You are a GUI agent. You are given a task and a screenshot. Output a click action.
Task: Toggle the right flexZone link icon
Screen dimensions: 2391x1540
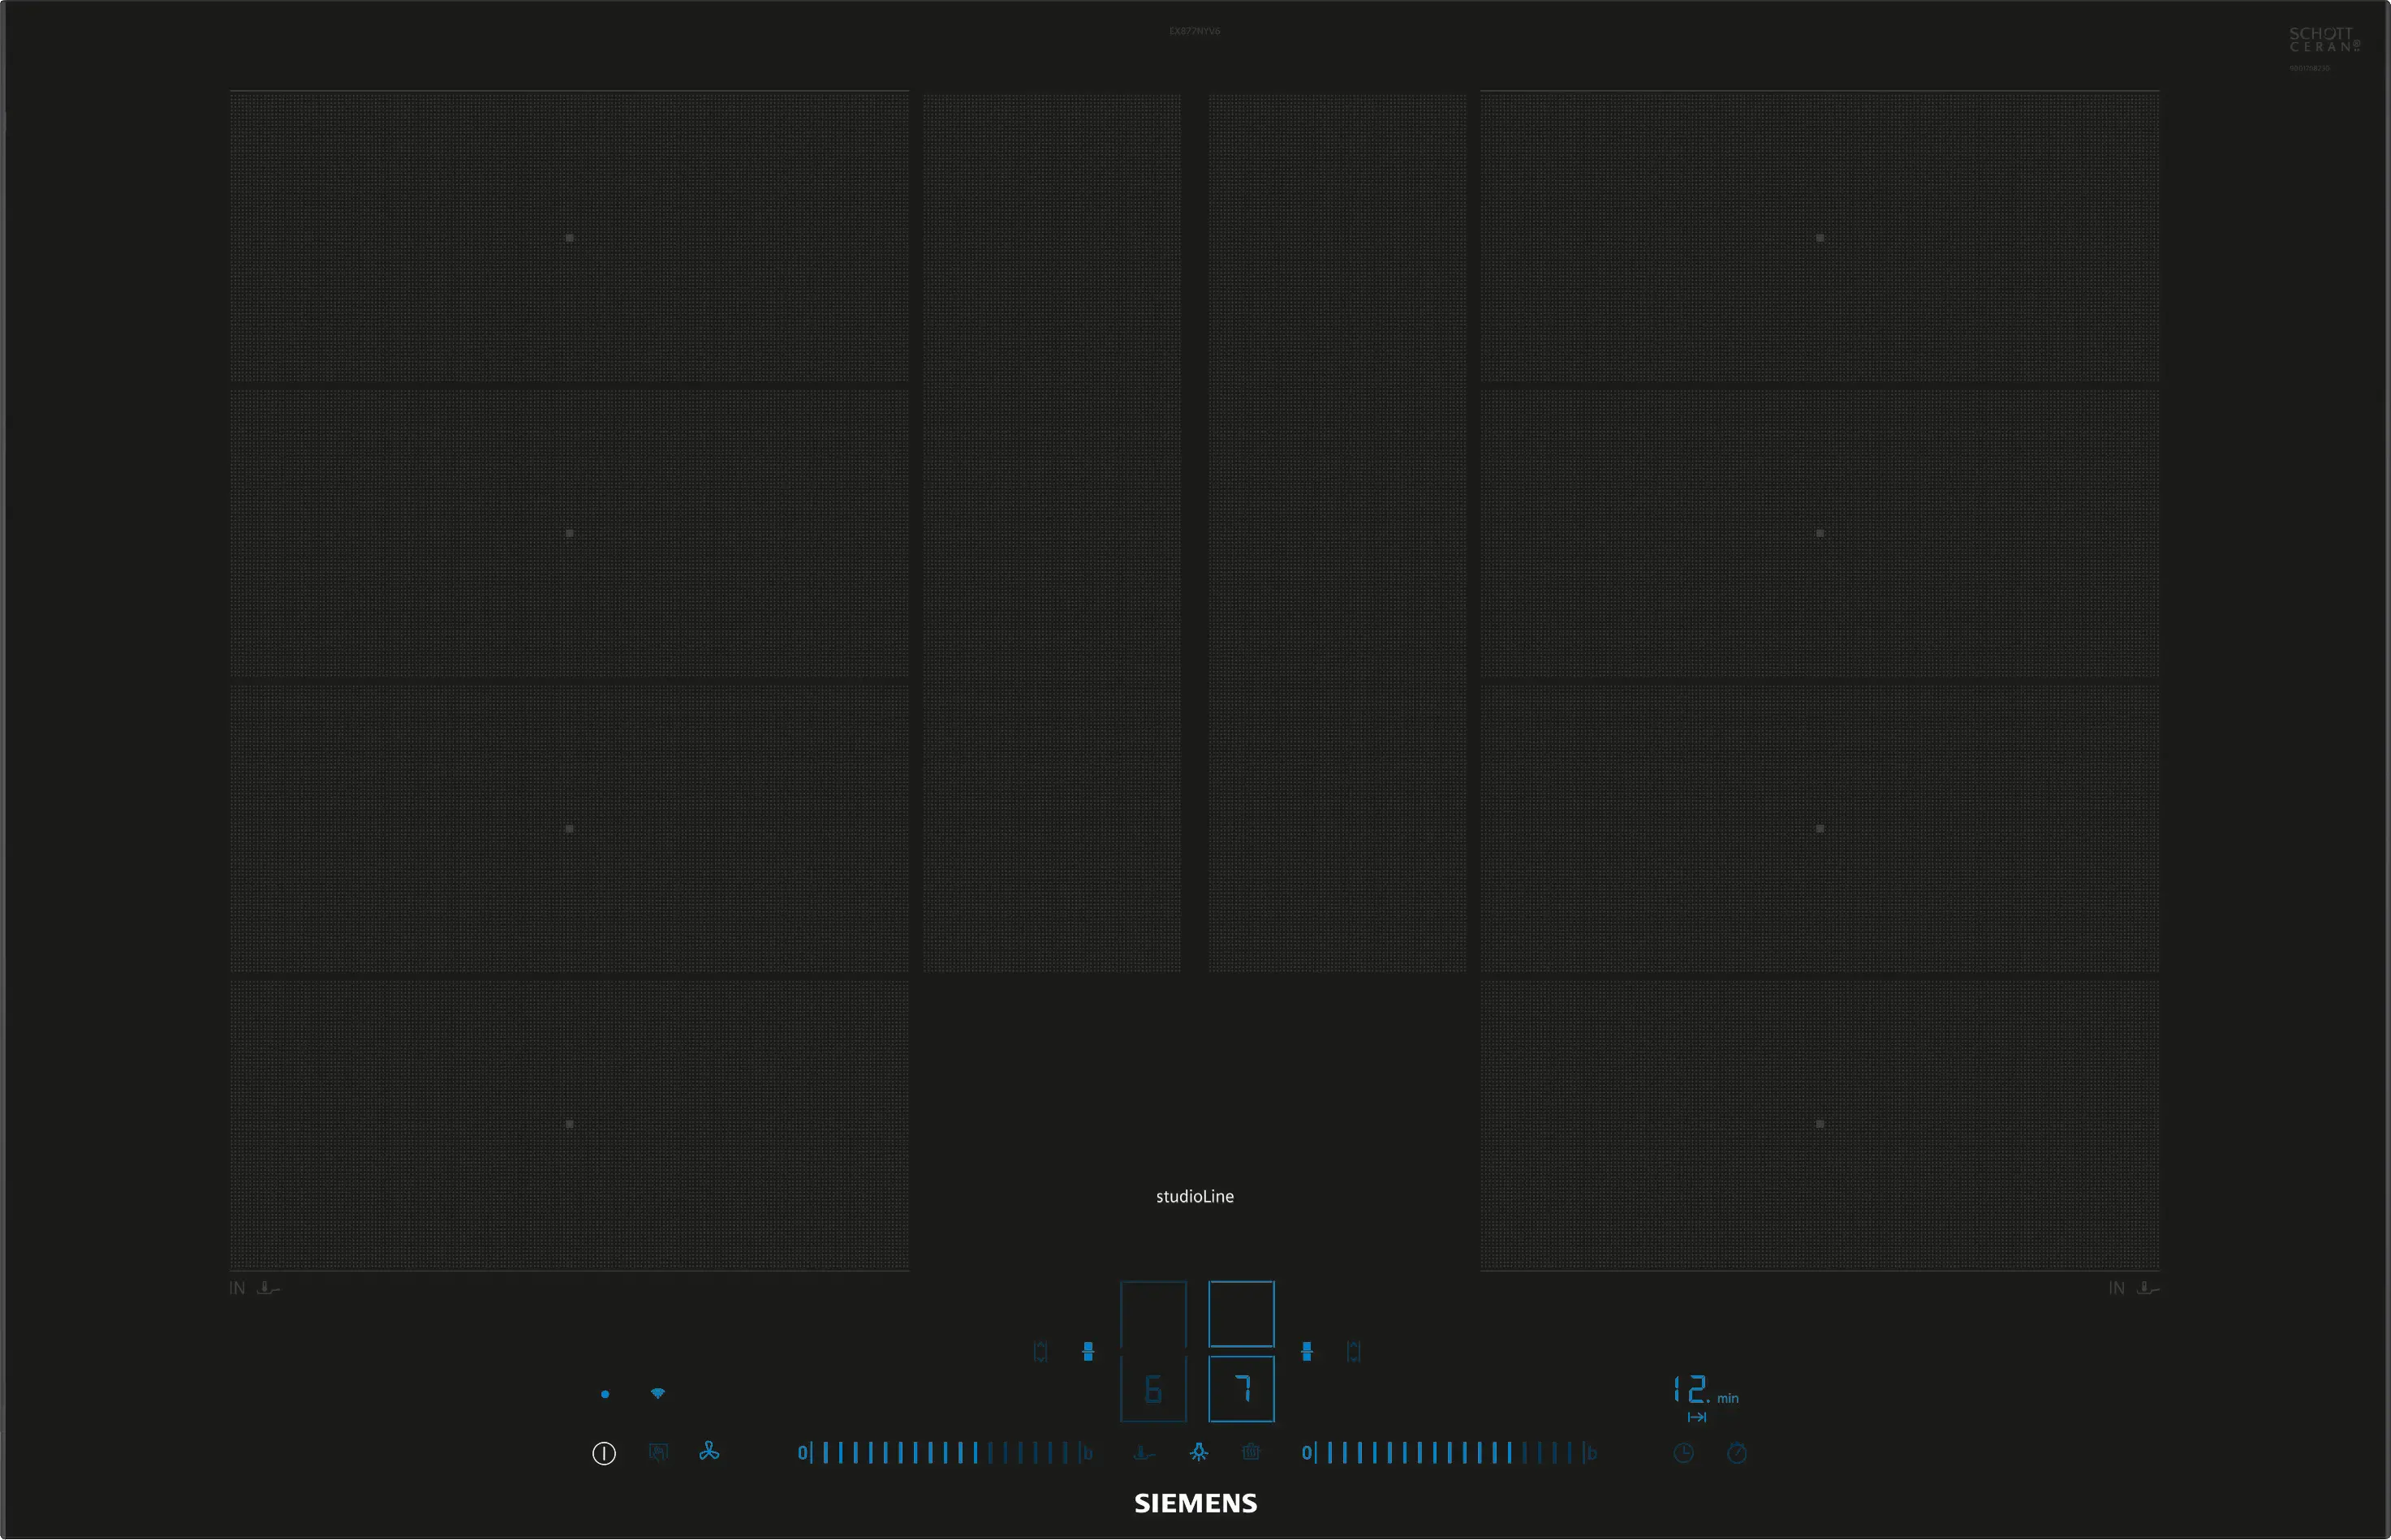[x=1306, y=1352]
